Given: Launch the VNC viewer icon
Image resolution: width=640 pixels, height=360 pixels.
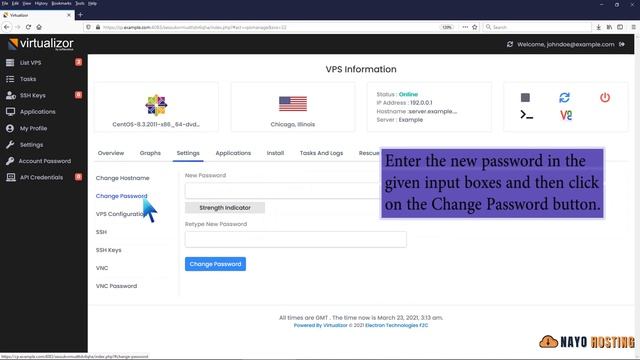Looking at the screenshot, I should point(566,115).
